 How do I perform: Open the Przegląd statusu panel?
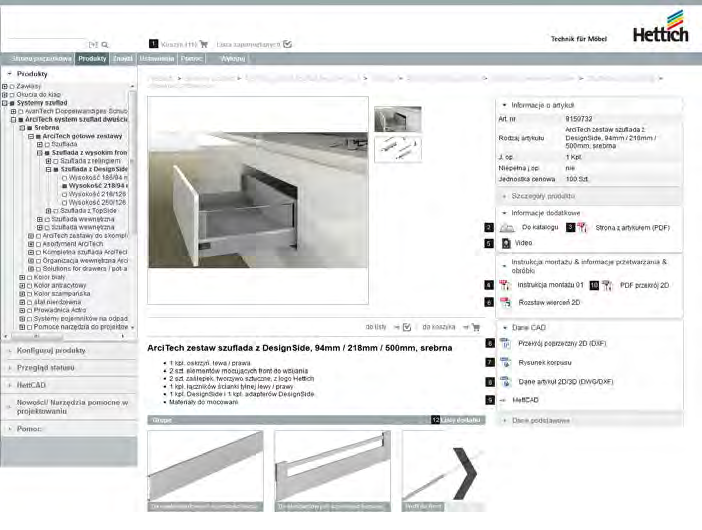pos(69,368)
